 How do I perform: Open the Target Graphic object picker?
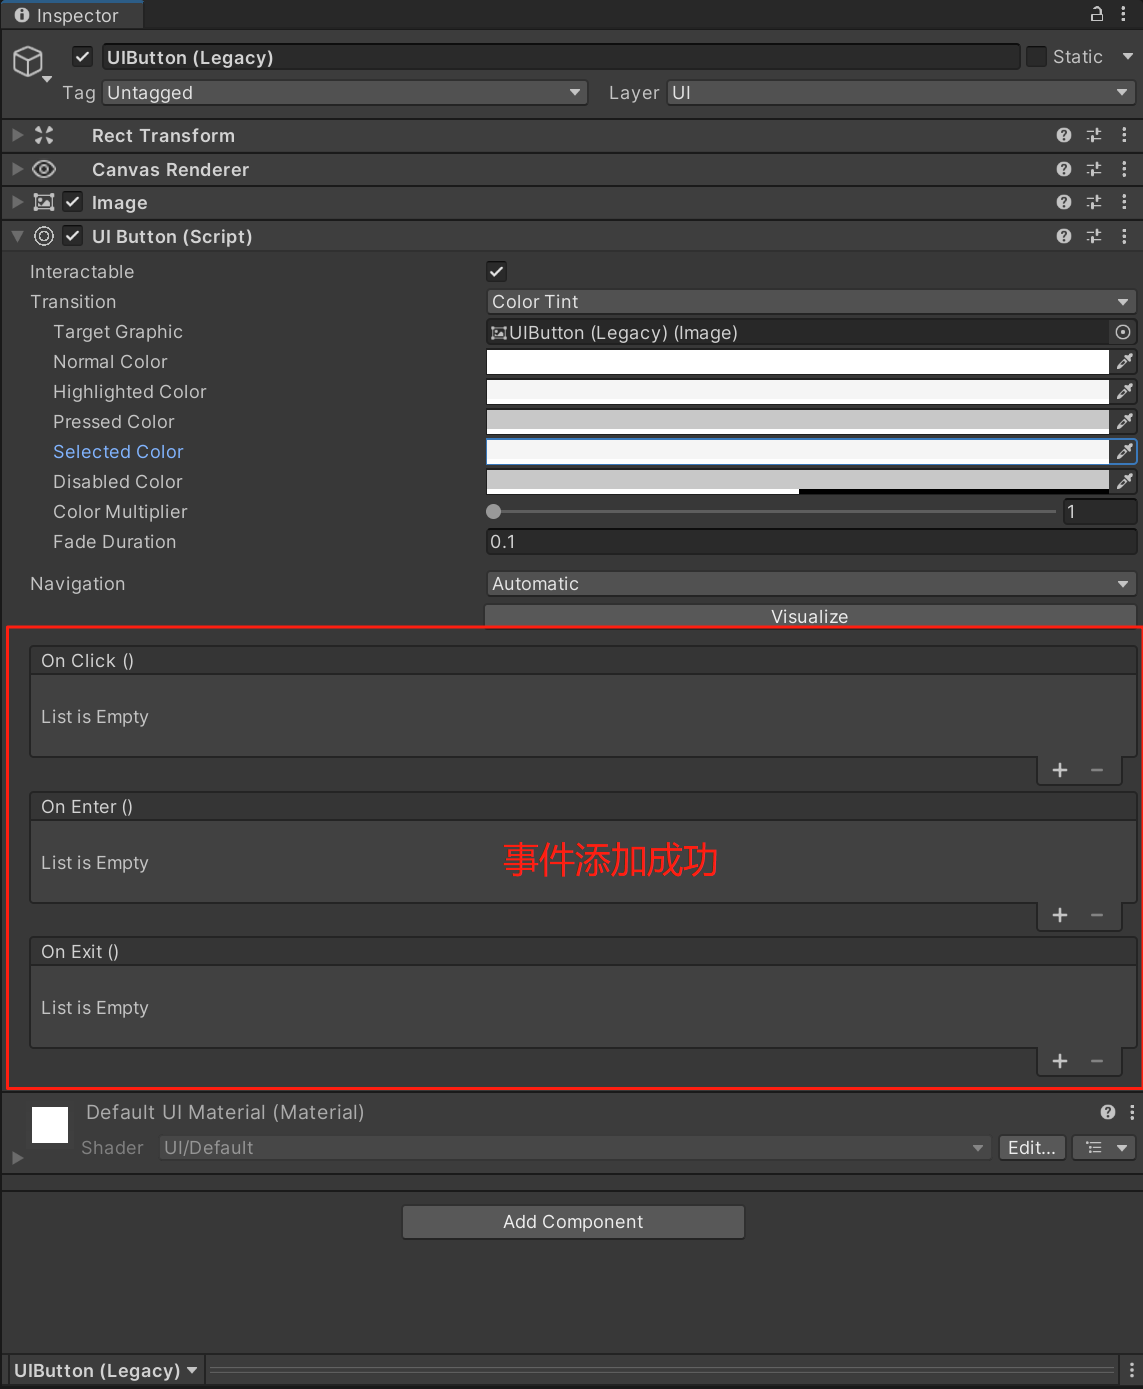[x=1123, y=332]
